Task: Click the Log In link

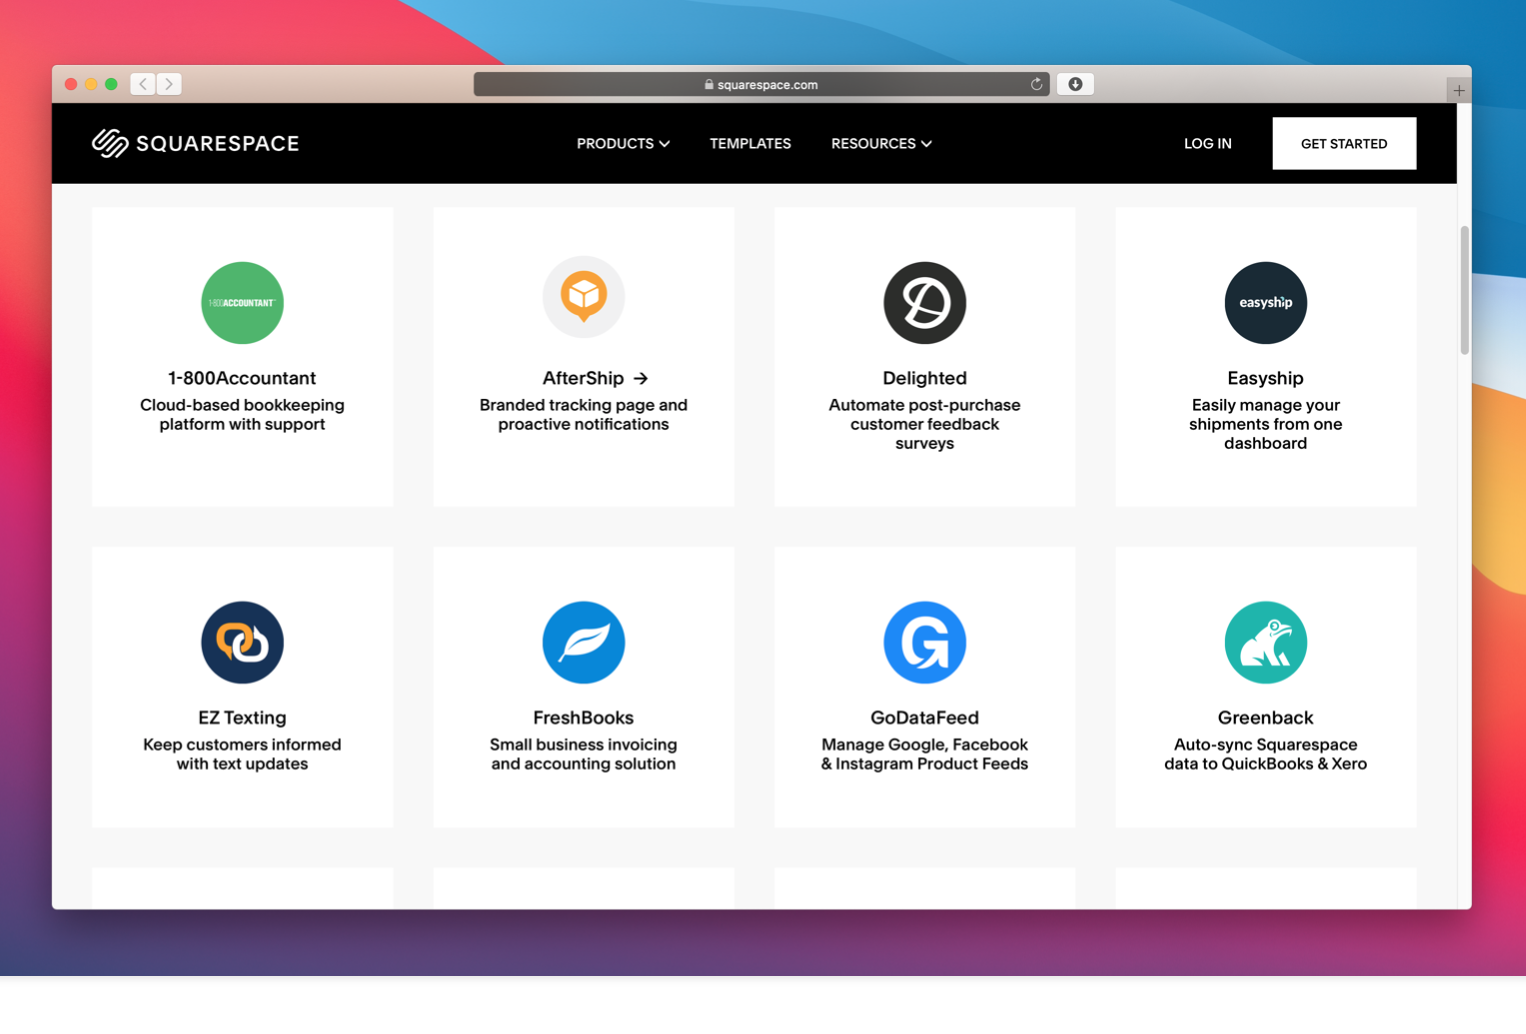Action: coord(1207,144)
